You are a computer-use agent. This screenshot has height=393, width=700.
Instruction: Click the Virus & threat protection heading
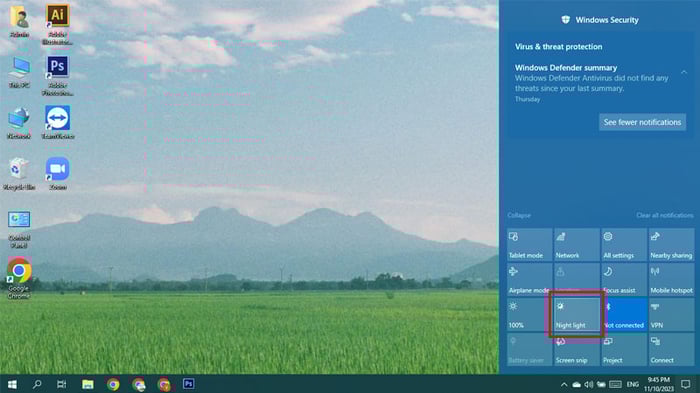(558, 46)
